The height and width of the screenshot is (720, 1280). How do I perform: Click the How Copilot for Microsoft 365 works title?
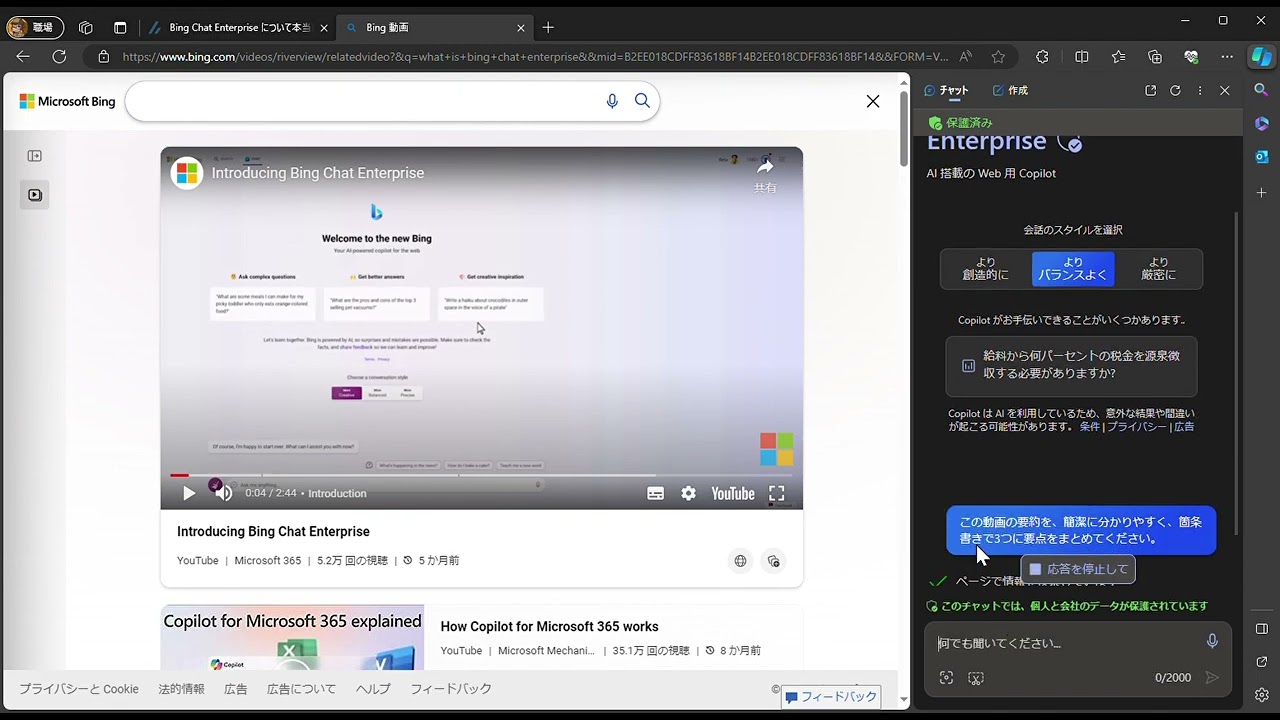tap(549, 627)
